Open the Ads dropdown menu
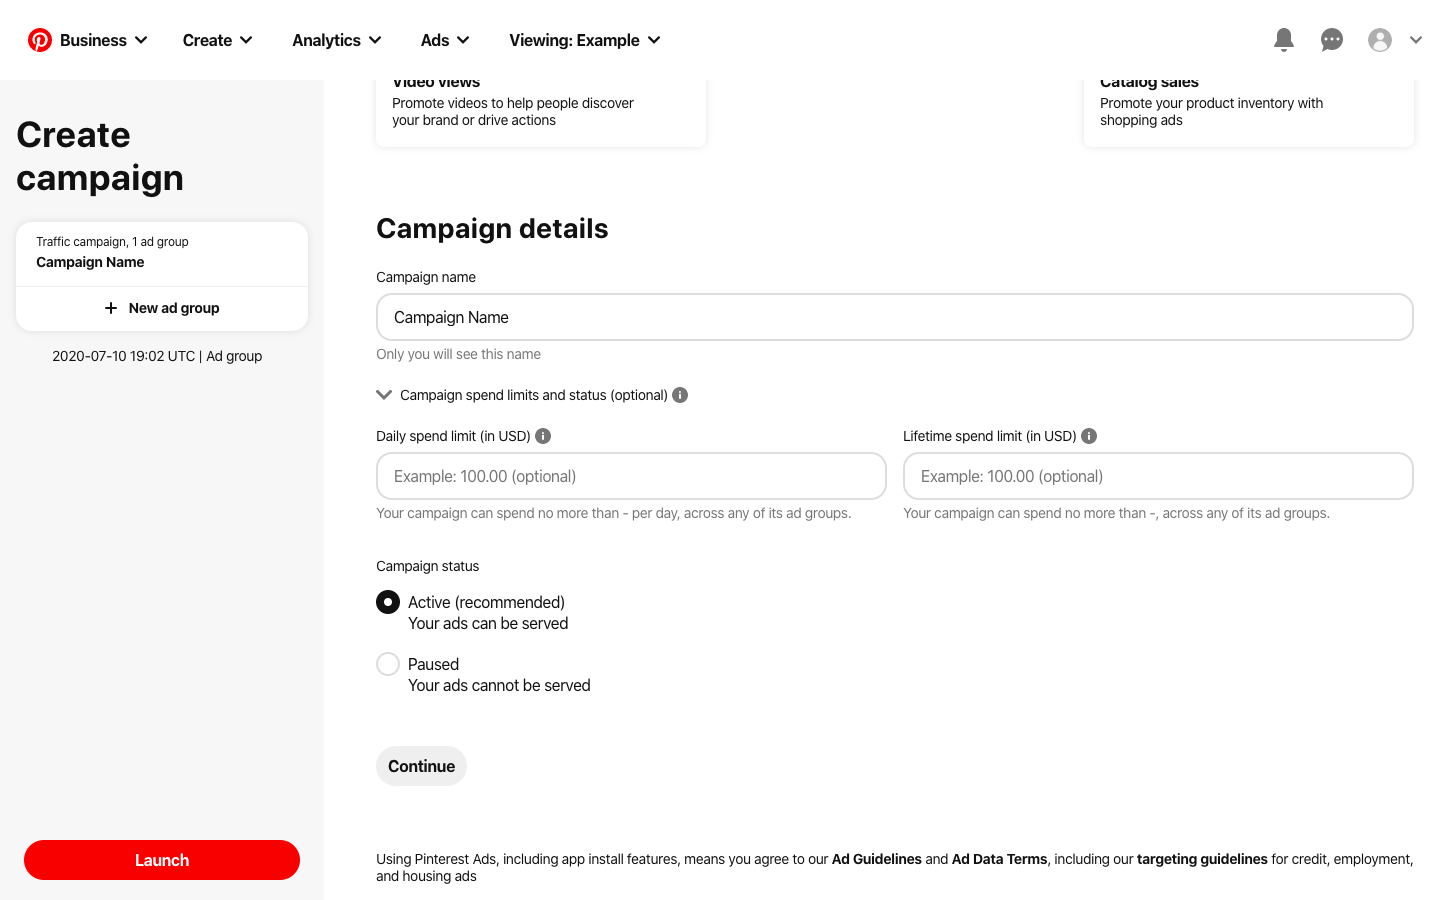Image resolution: width=1440 pixels, height=900 pixels. [444, 40]
